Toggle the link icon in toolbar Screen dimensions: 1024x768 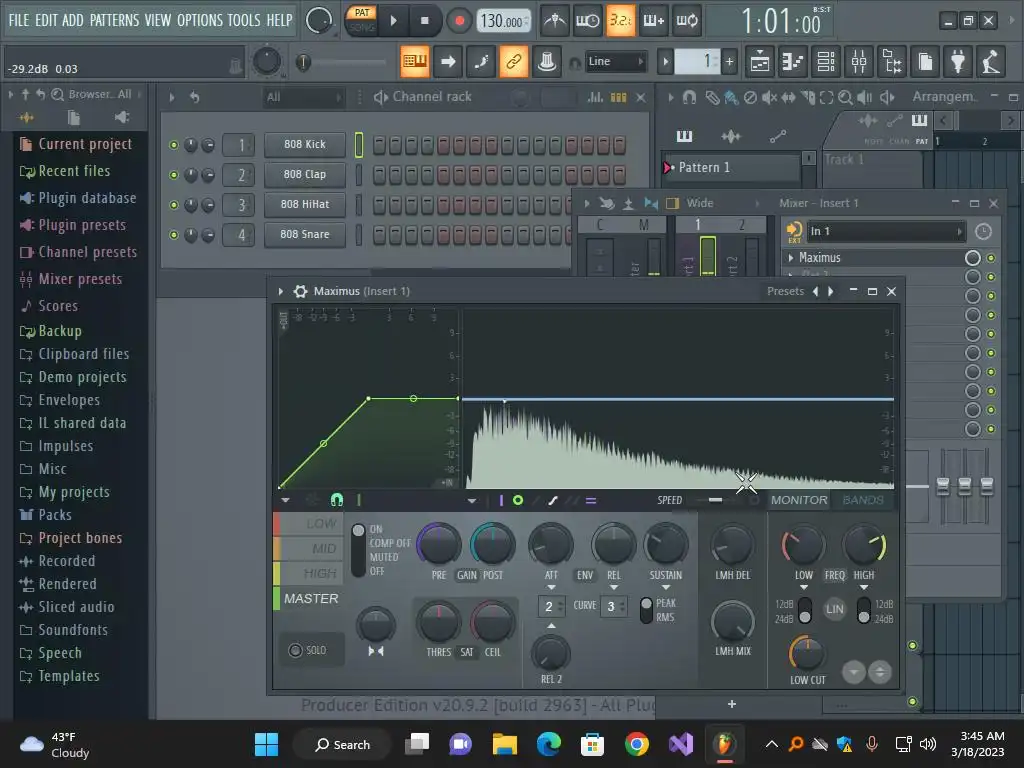(x=514, y=61)
